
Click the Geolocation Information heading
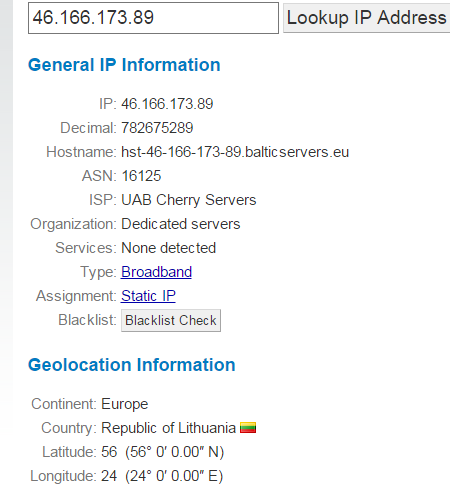[132, 365]
